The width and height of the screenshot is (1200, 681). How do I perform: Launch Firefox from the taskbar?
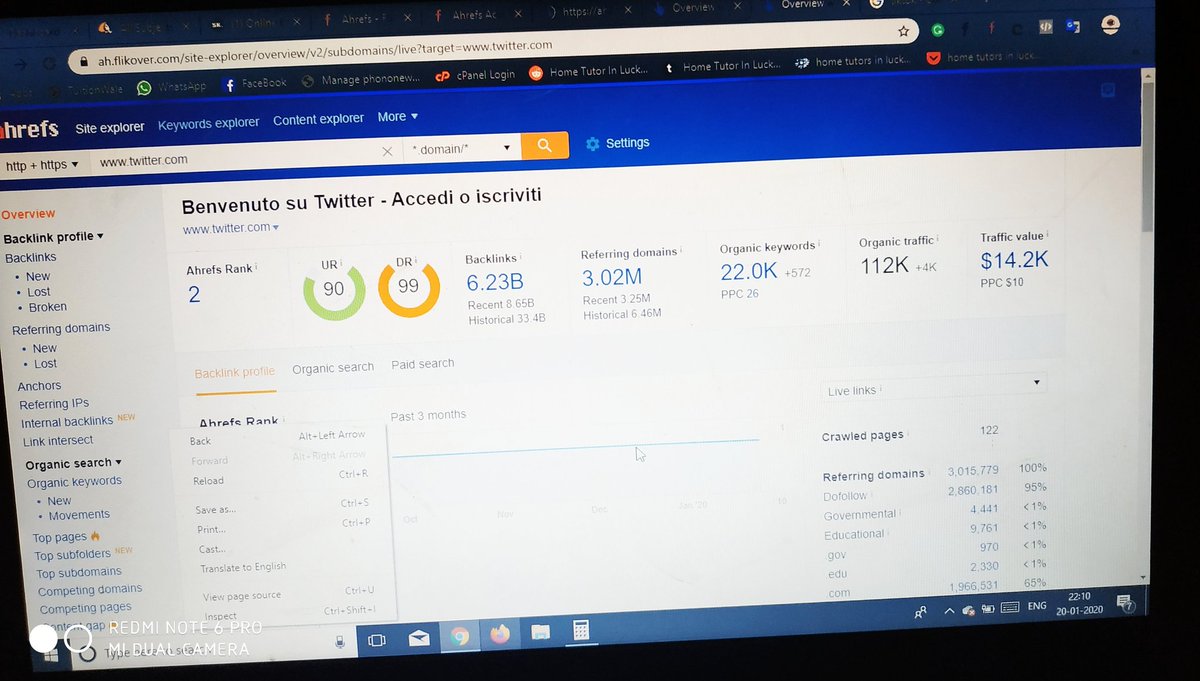[x=500, y=634]
